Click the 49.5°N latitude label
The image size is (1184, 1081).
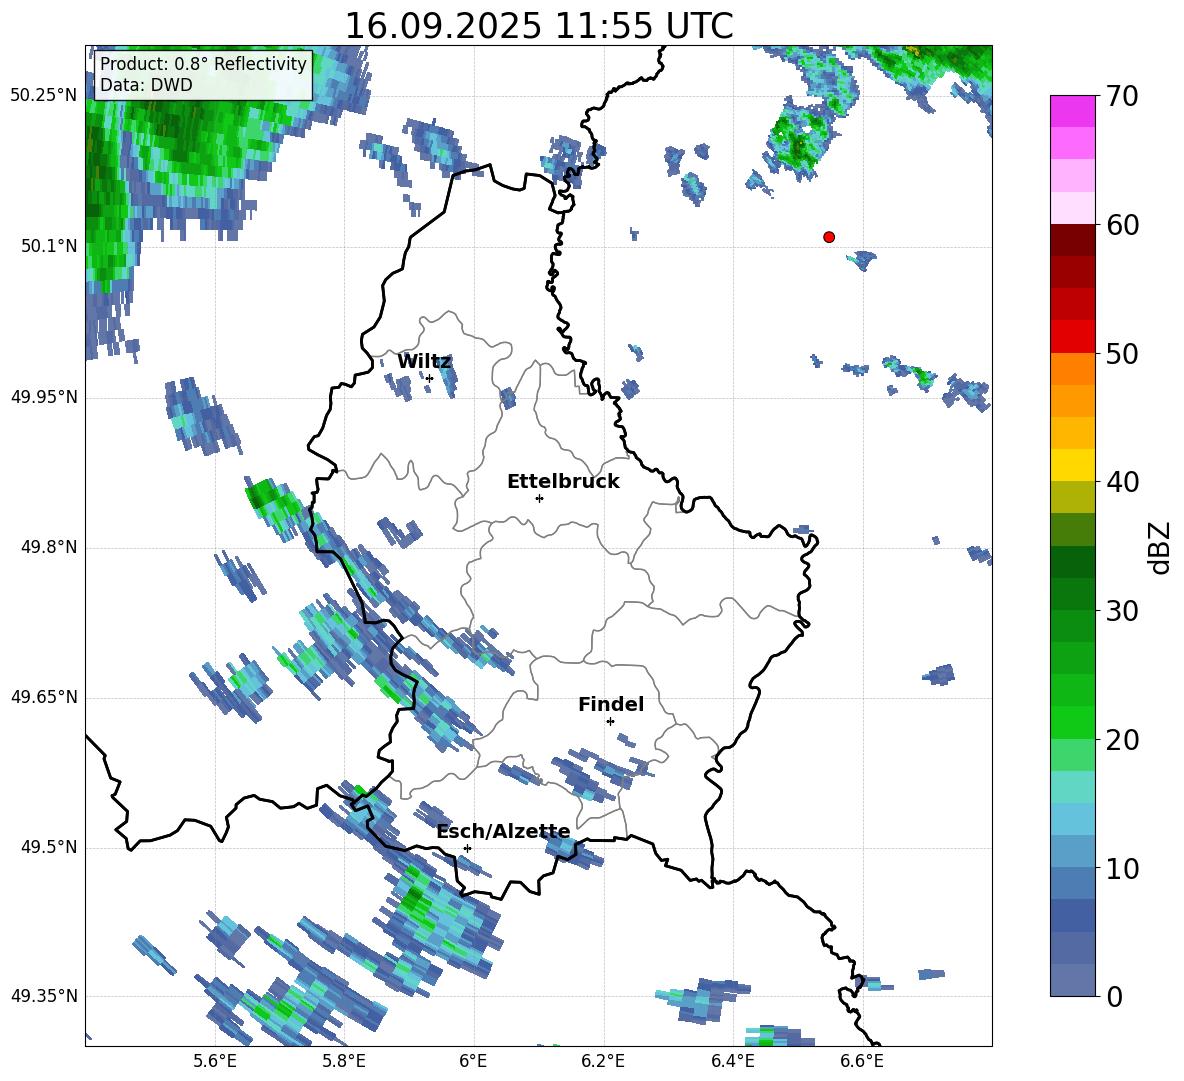point(49,847)
